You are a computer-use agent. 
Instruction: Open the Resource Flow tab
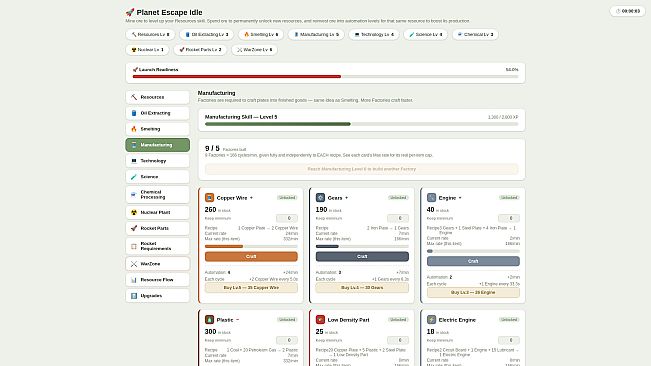(157, 280)
